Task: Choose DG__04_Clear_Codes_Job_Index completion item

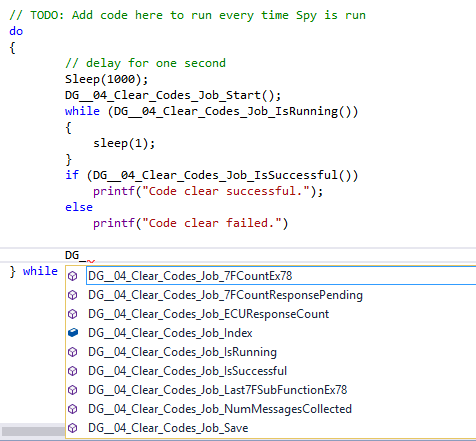Action: point(170,333)
